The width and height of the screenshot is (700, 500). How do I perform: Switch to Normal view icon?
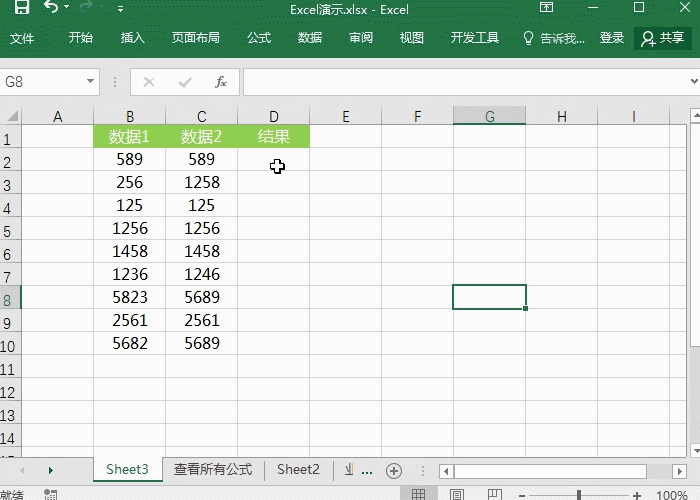(x=418, y=494)
